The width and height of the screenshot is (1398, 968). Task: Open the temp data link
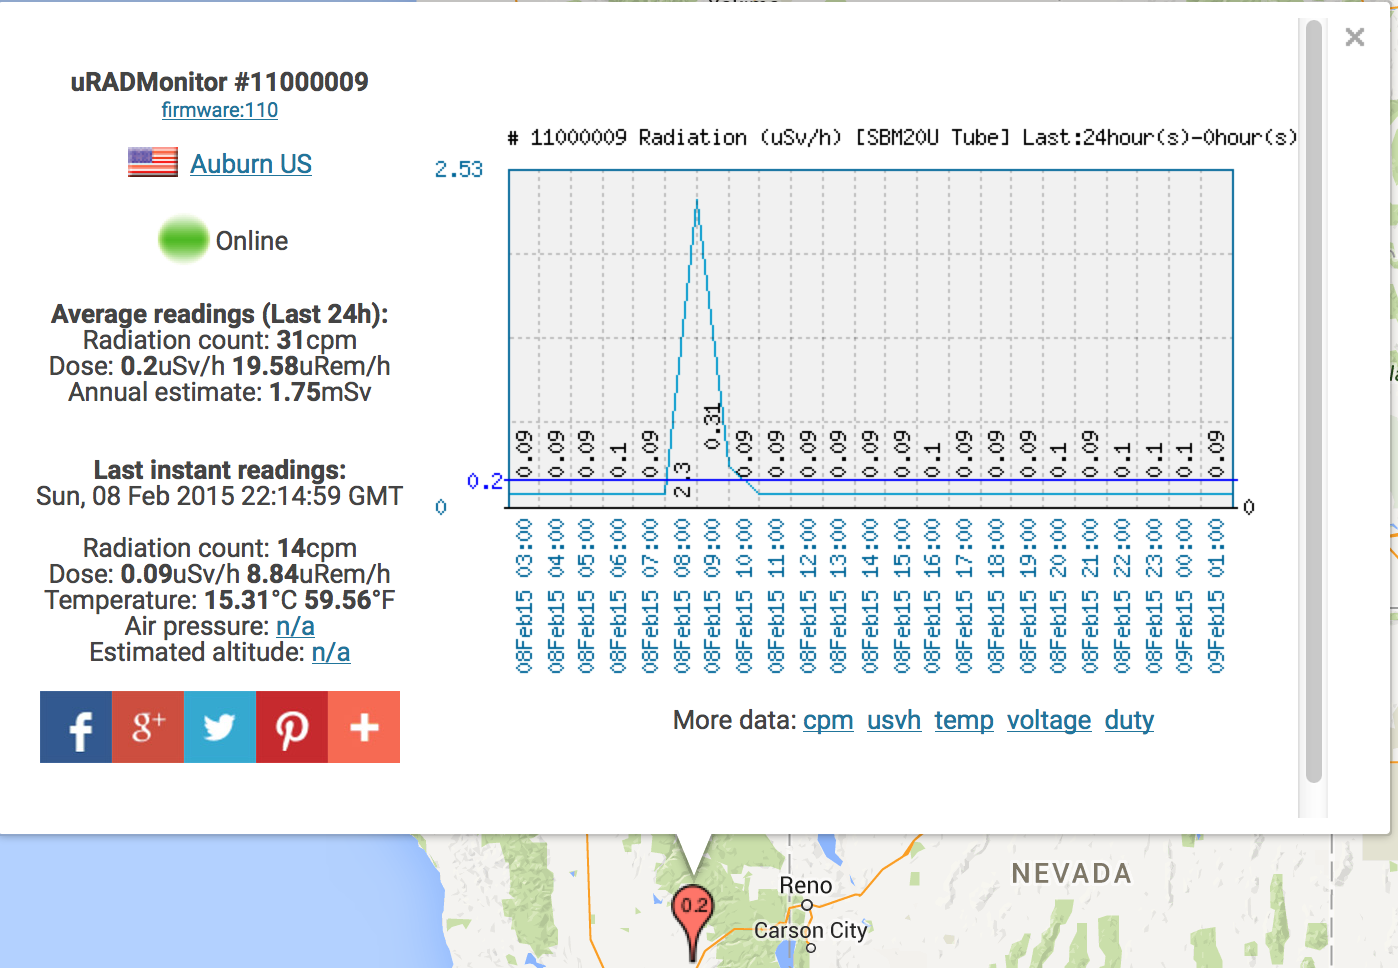[x=964, y=720]
